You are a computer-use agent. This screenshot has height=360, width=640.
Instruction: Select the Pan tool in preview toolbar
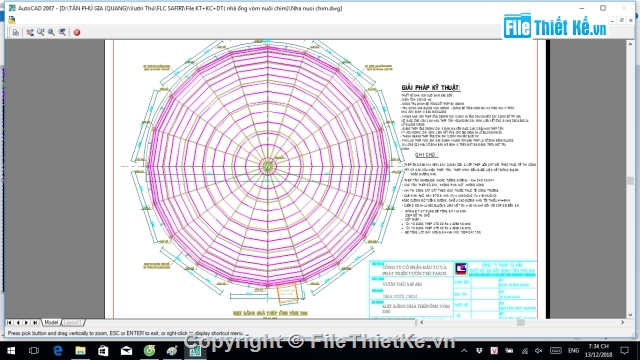pyautogui.click(x=30, y=32)
